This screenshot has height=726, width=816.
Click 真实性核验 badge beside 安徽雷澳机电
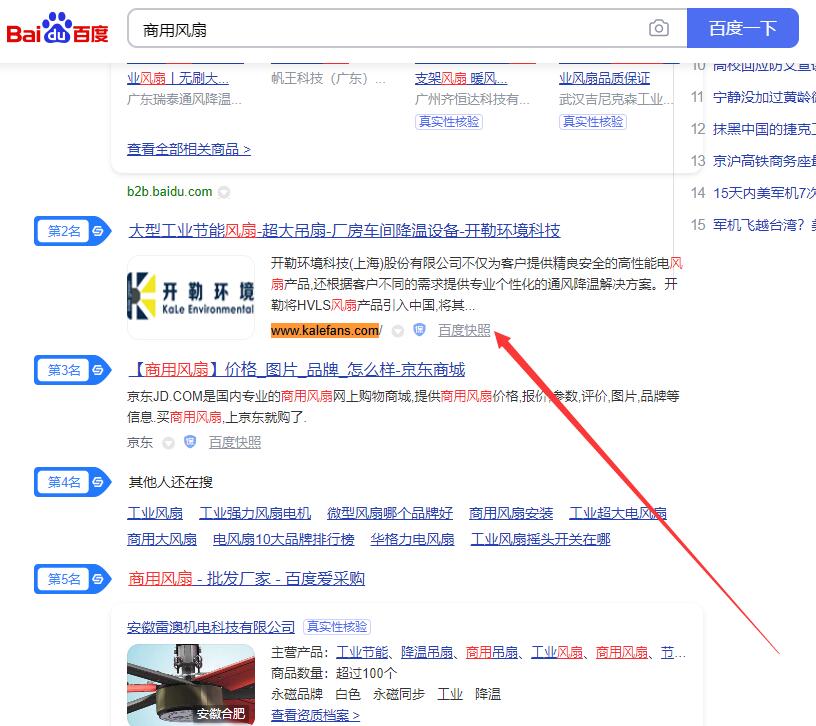337,627
